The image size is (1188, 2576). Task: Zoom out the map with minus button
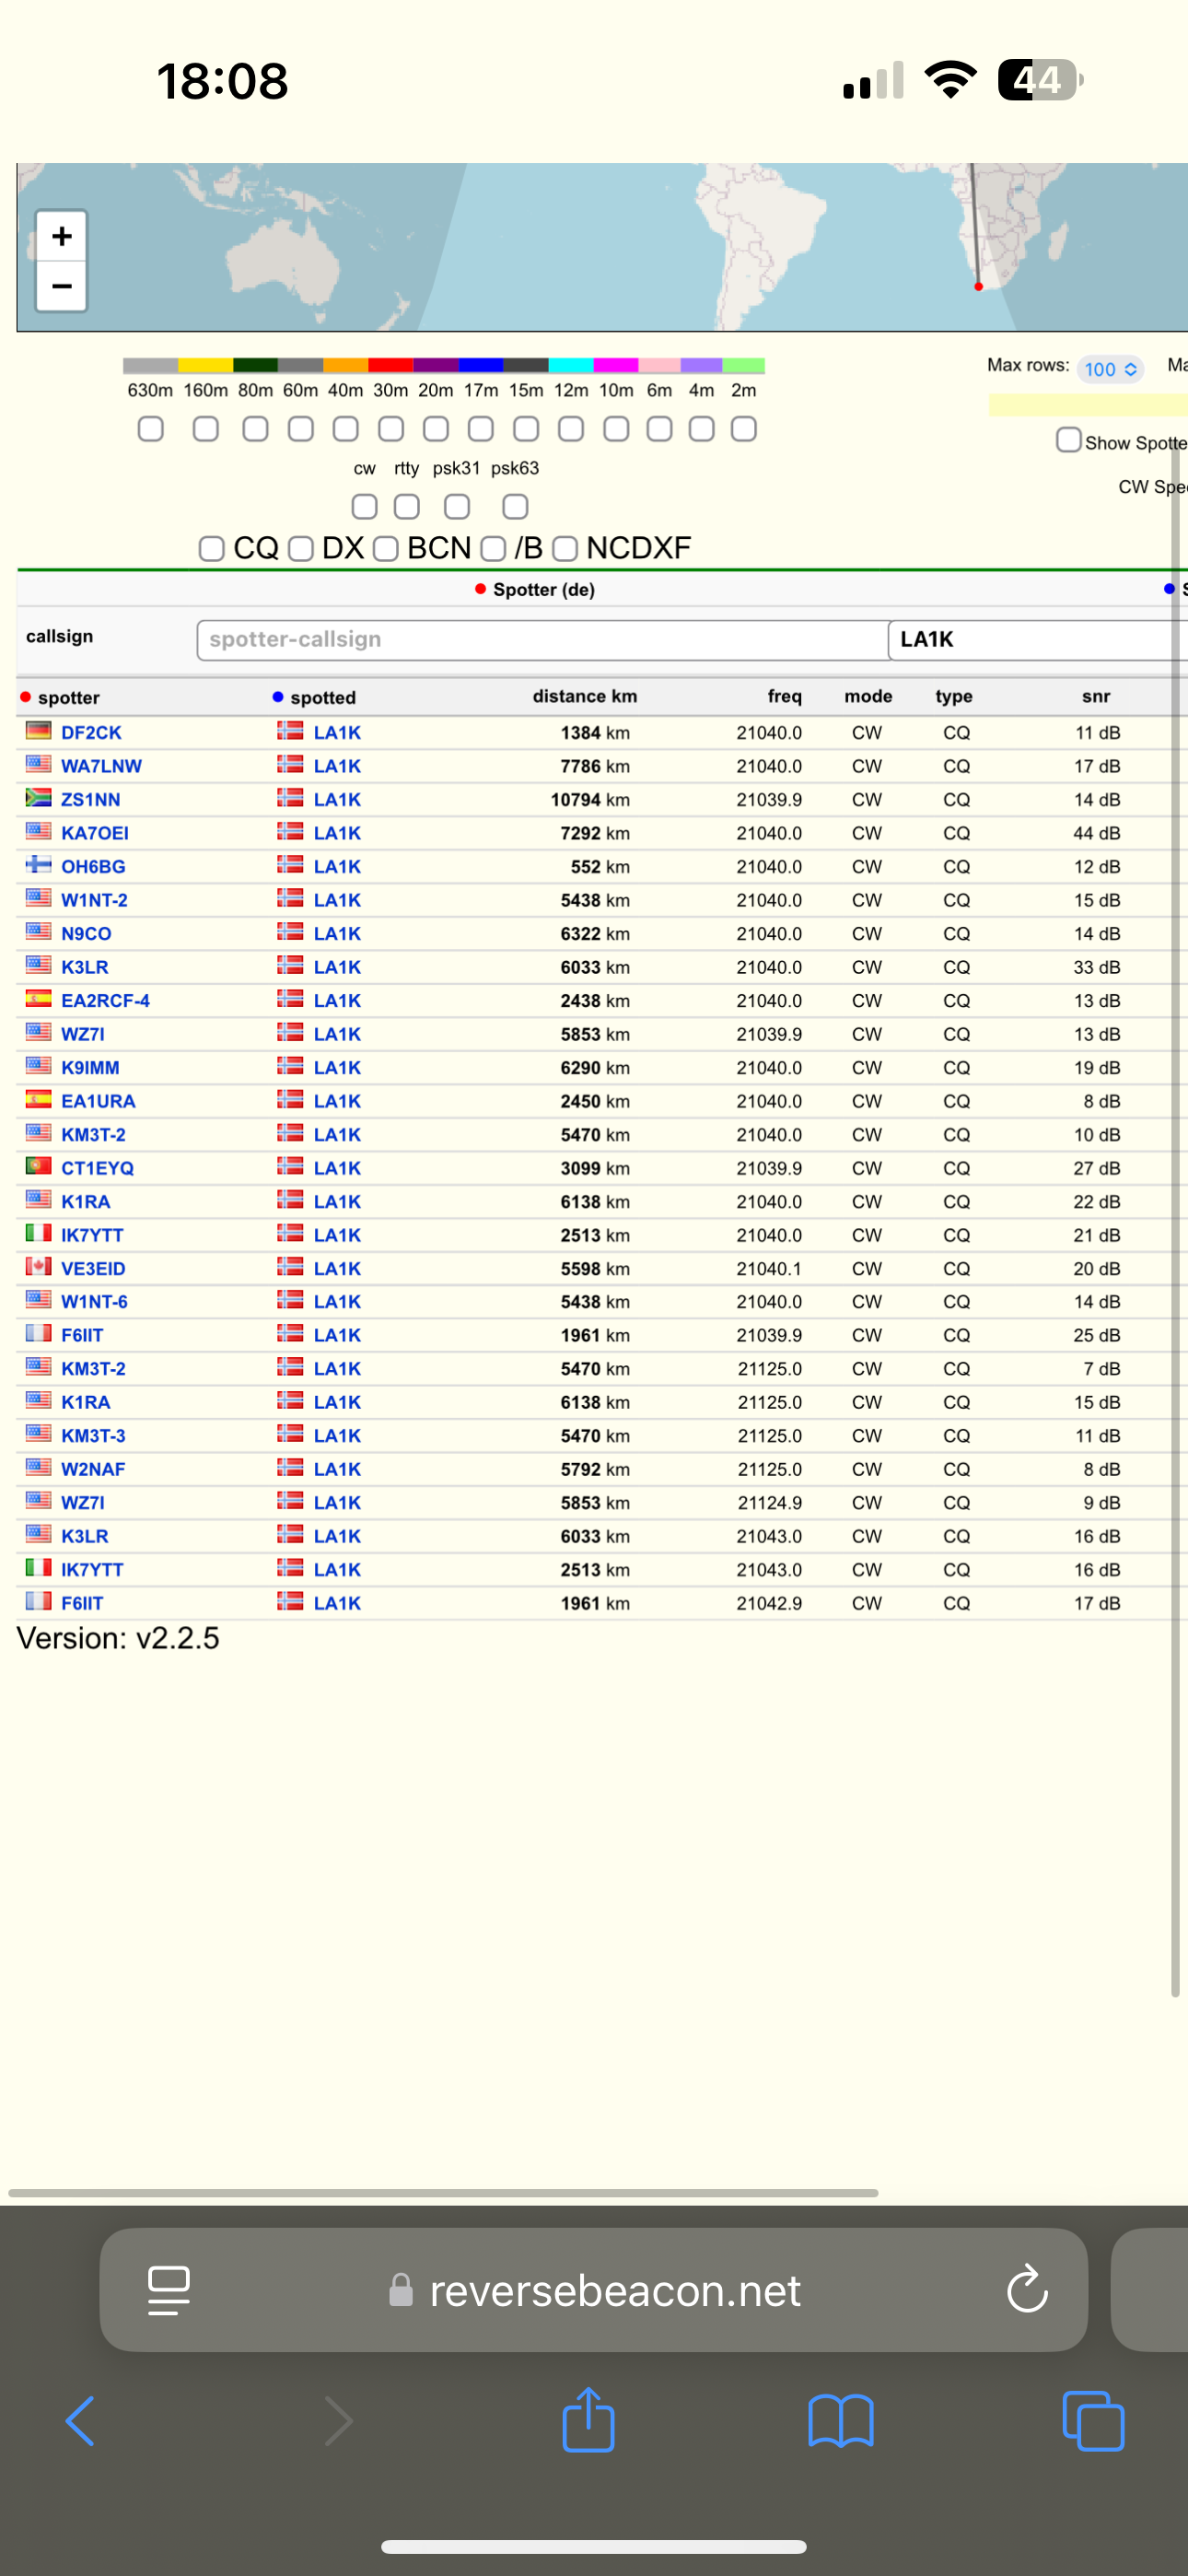point(62,287)
